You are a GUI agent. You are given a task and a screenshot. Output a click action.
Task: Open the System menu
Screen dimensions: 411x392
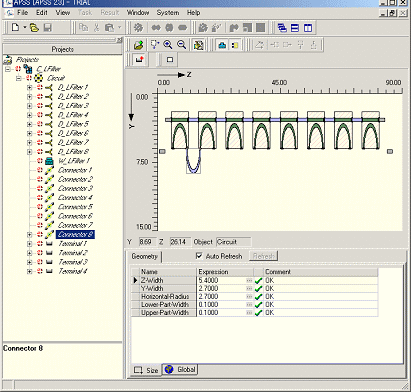tap(168, 13)
